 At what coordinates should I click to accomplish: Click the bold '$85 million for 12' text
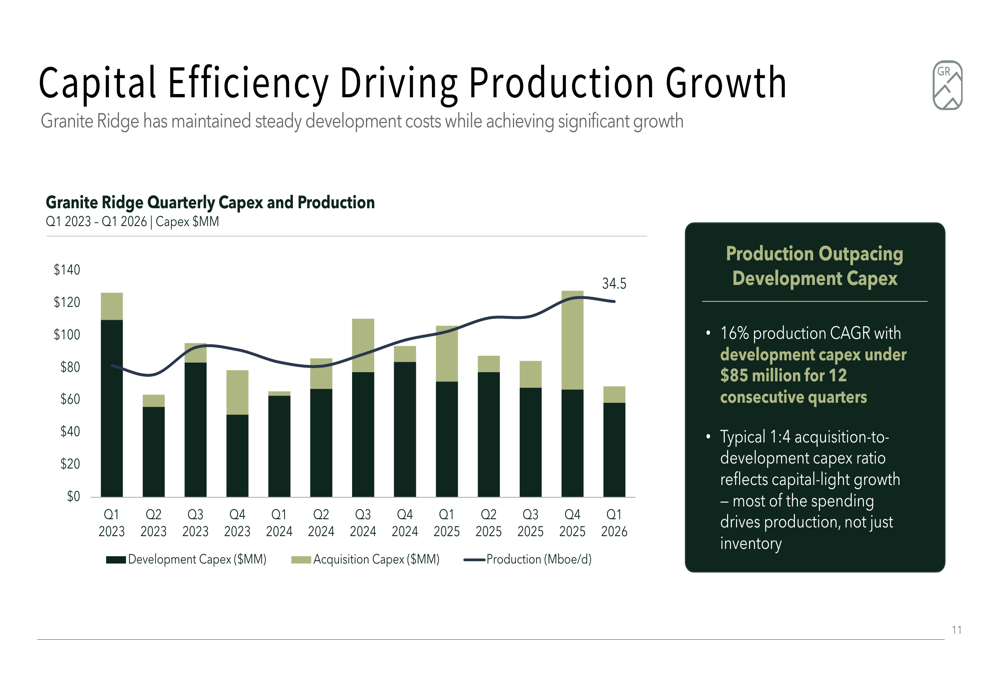coord(783,375)
